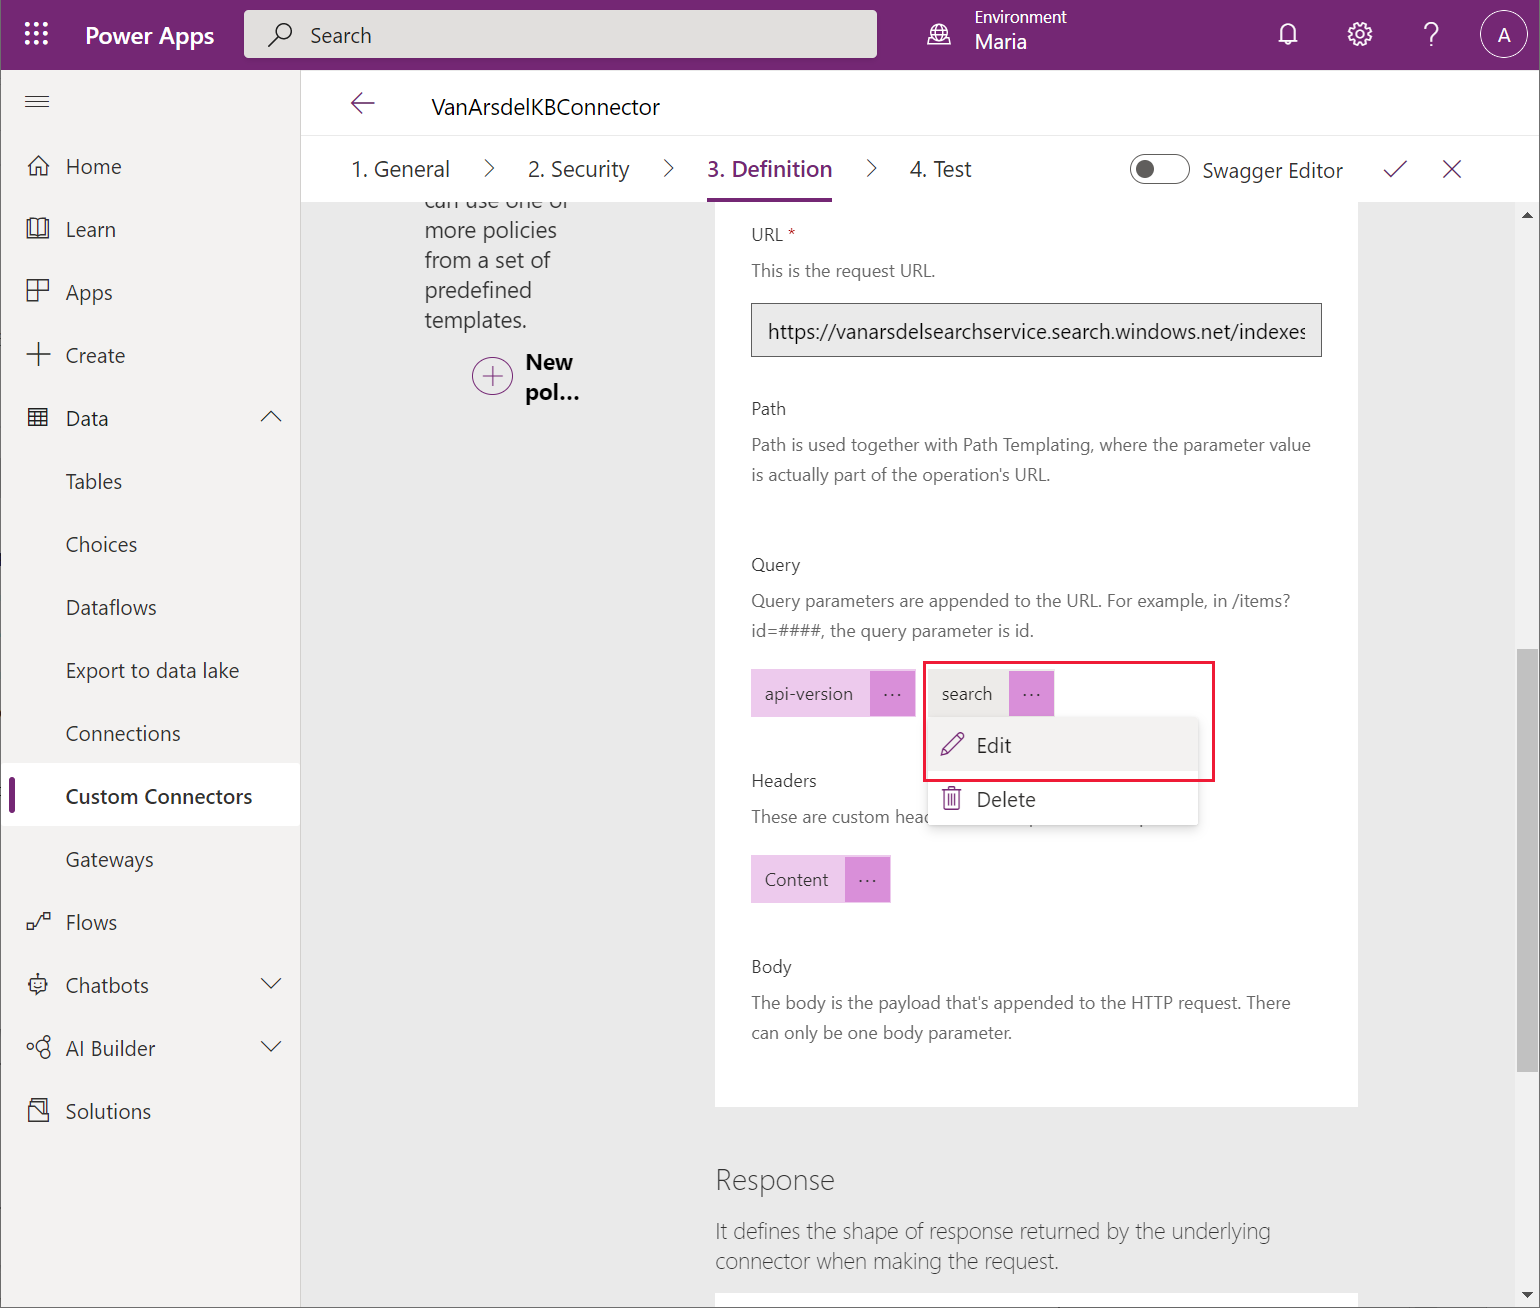1540x1308 pixels.
Task: Open Choices under Data
Action: click(x=102, y=545)
